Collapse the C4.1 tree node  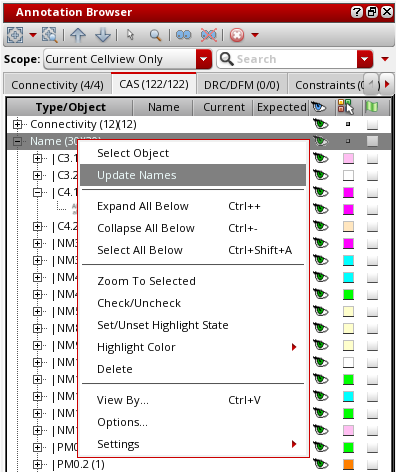click(37, 192)
